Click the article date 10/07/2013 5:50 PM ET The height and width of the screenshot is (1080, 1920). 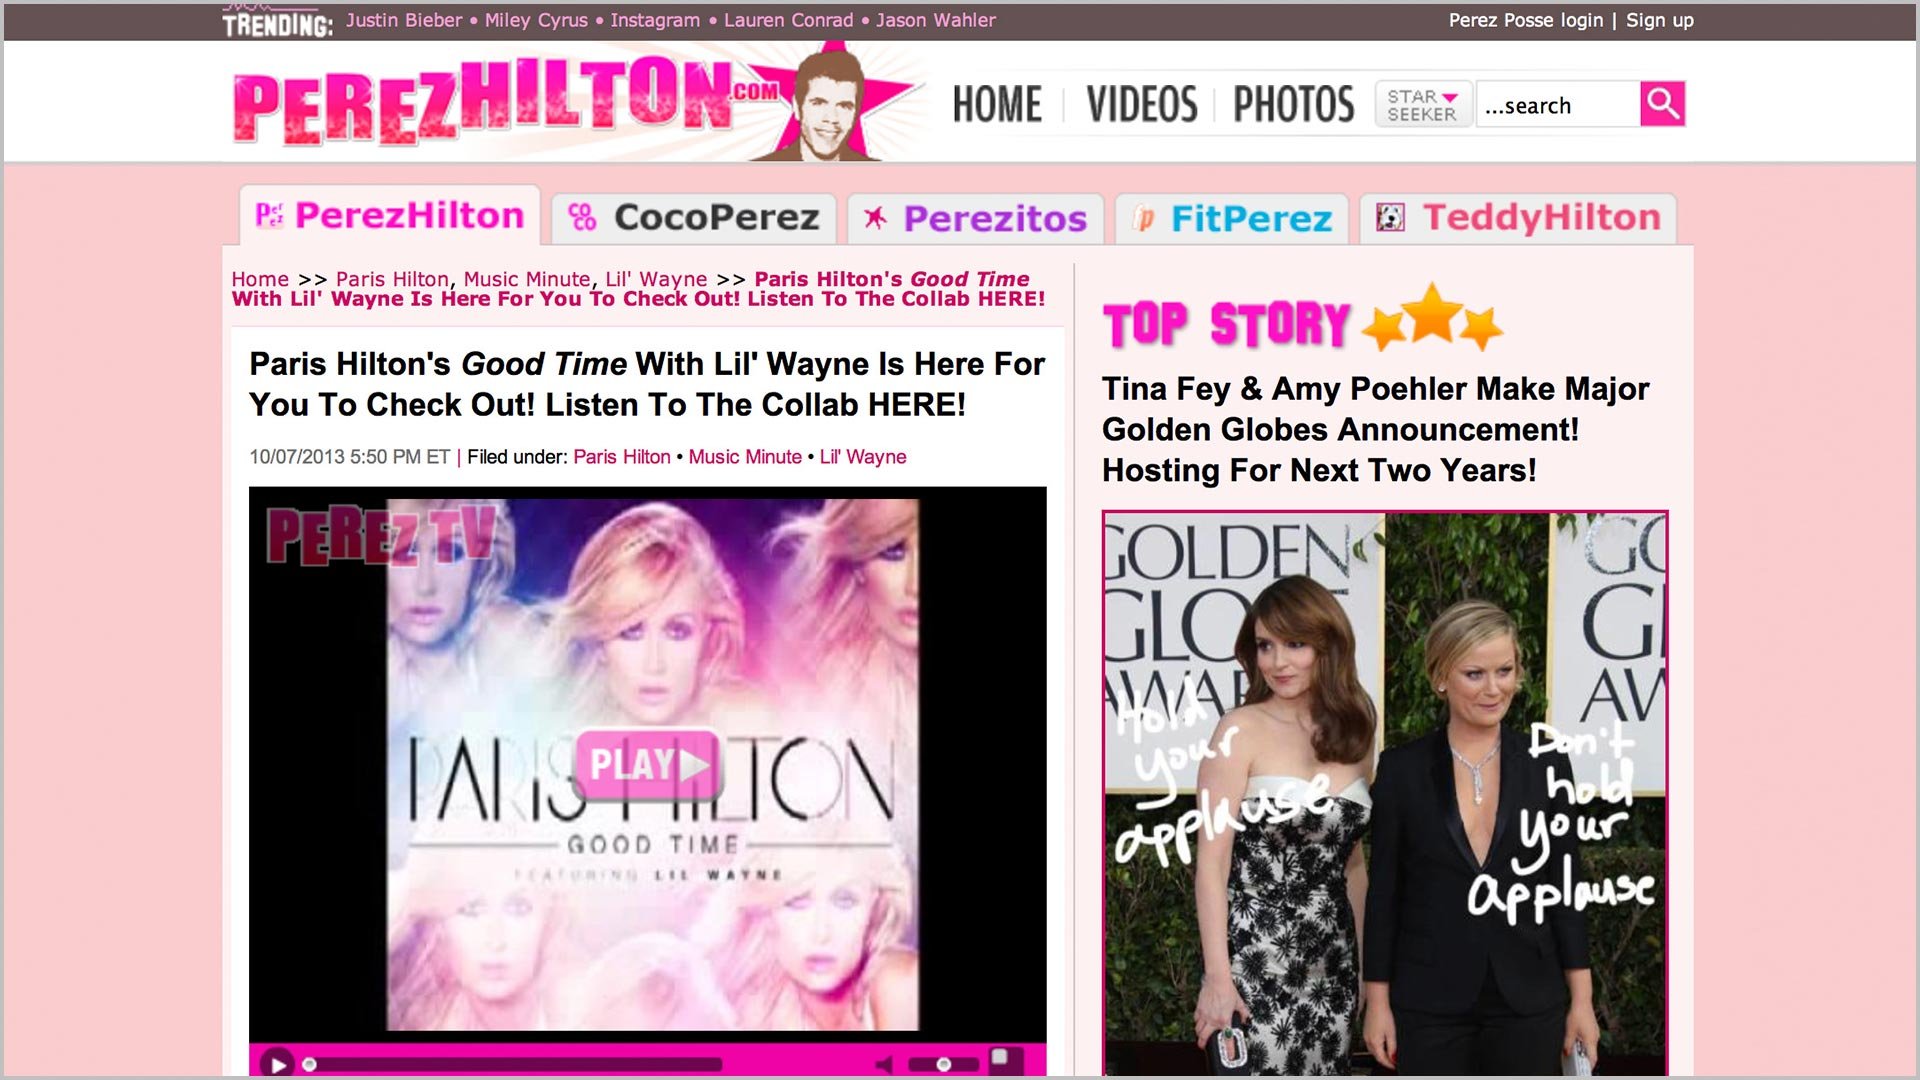click(349, 457)
